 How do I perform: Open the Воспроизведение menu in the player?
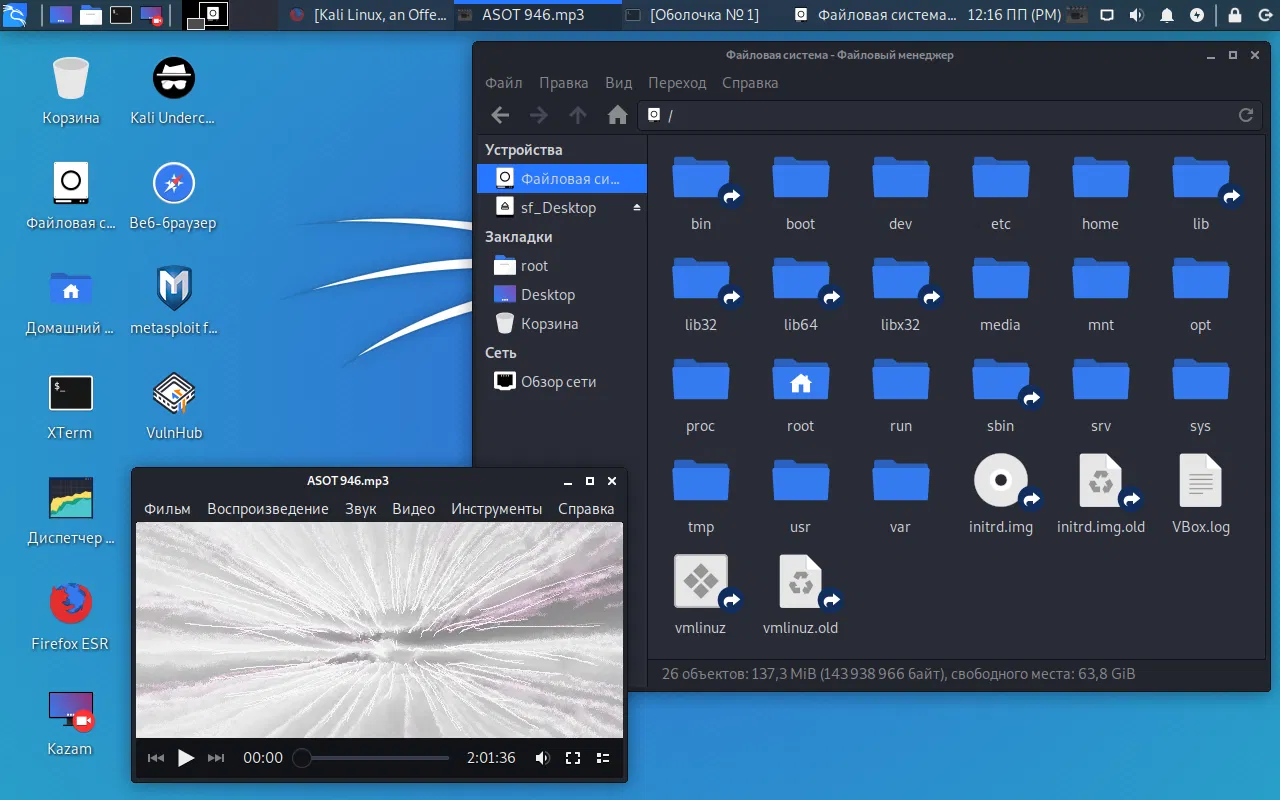[267, 509]
